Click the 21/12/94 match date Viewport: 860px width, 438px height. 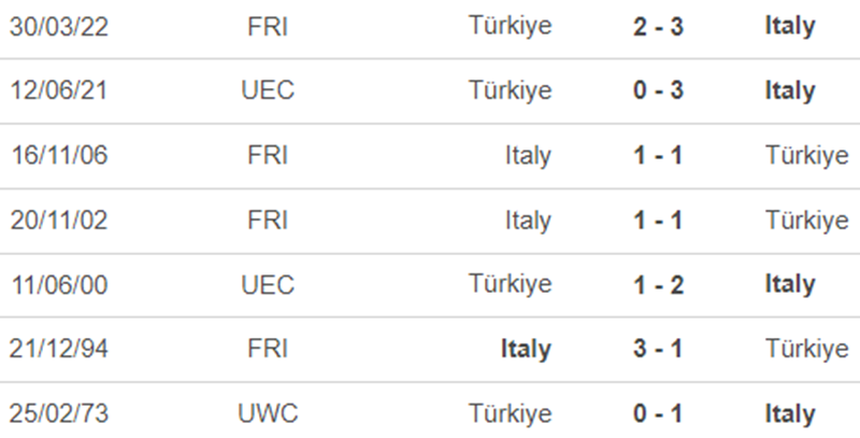59,349
